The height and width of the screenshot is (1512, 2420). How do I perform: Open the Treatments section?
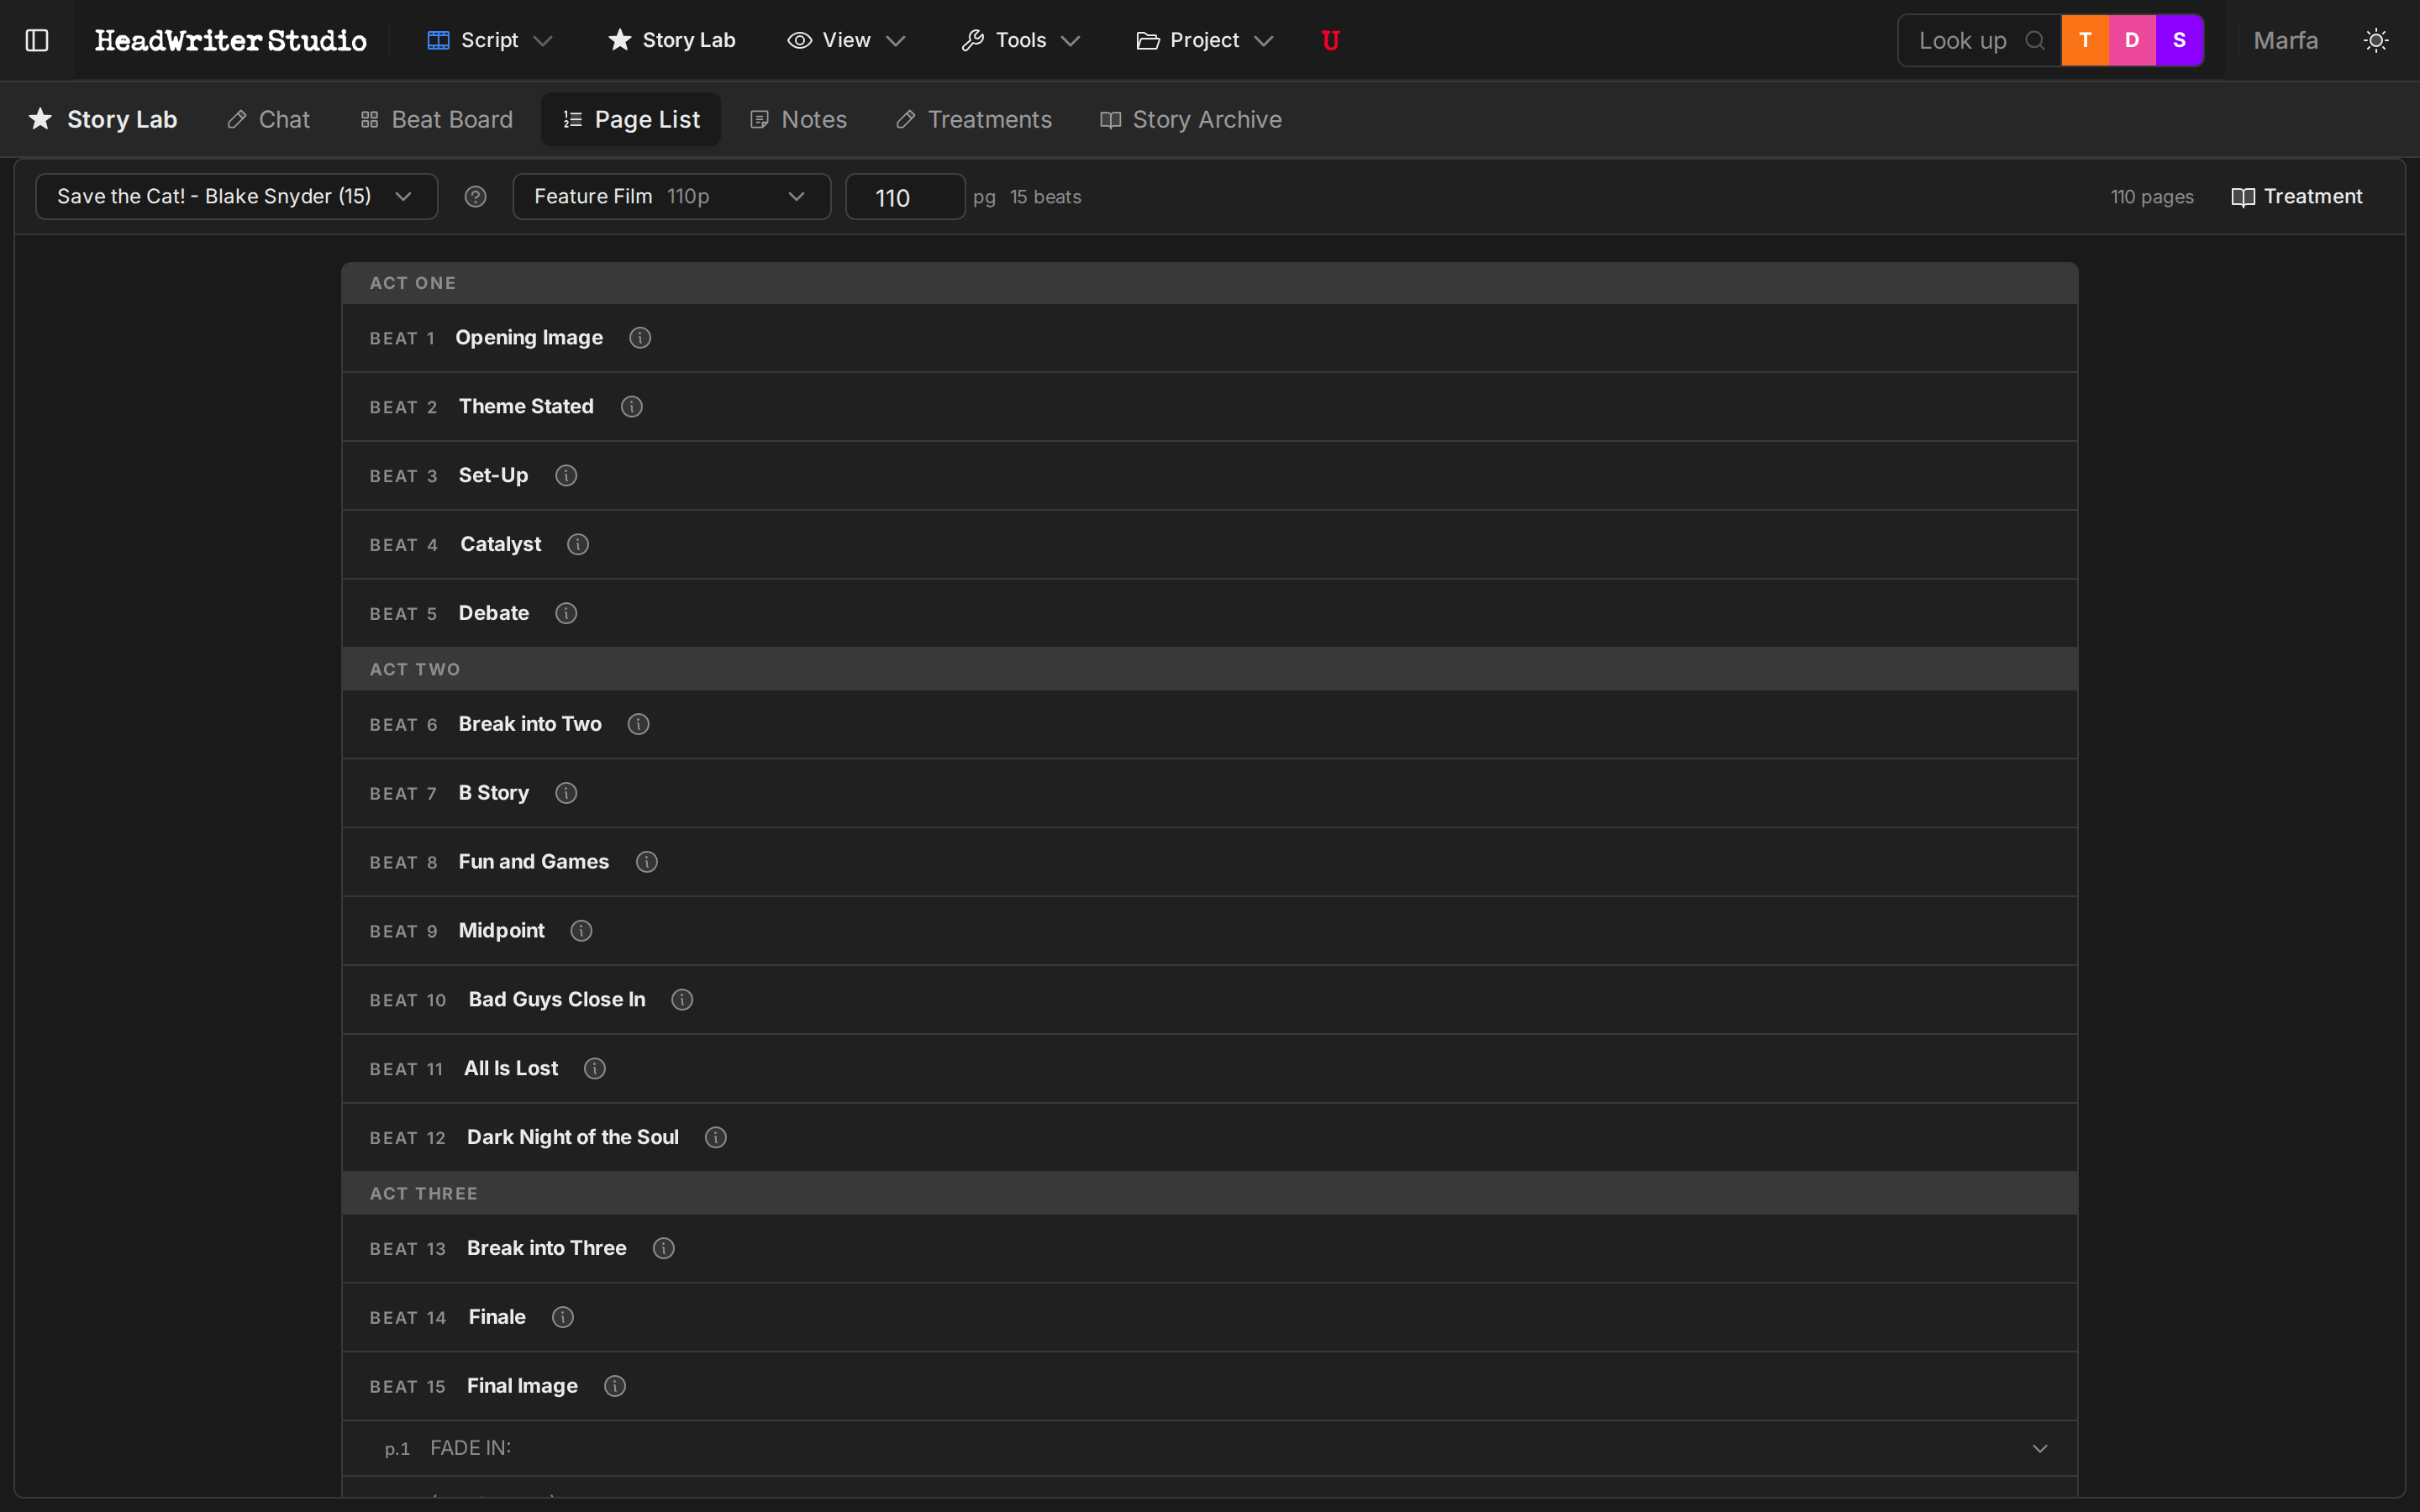[x=973, y=119]
